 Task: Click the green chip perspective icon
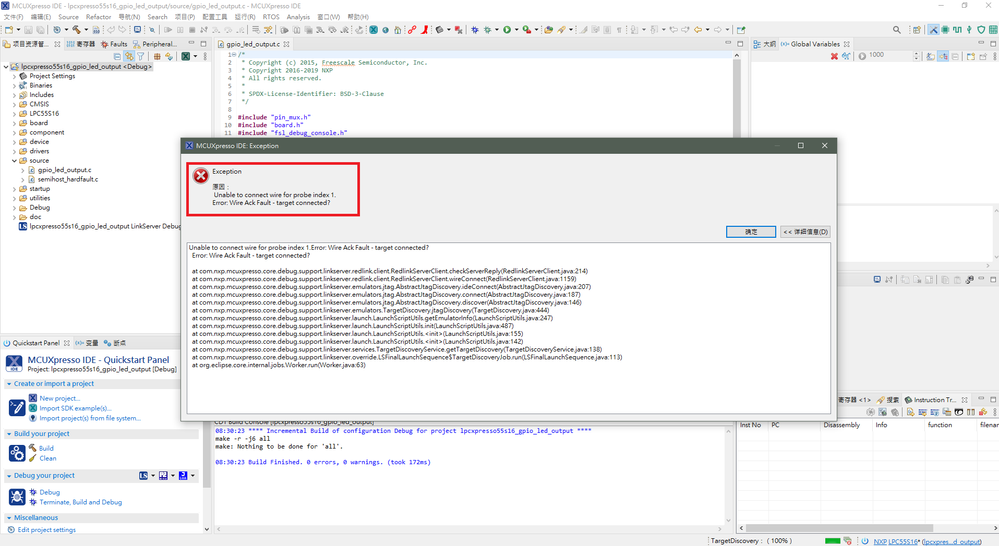click(x=945, y=29)
